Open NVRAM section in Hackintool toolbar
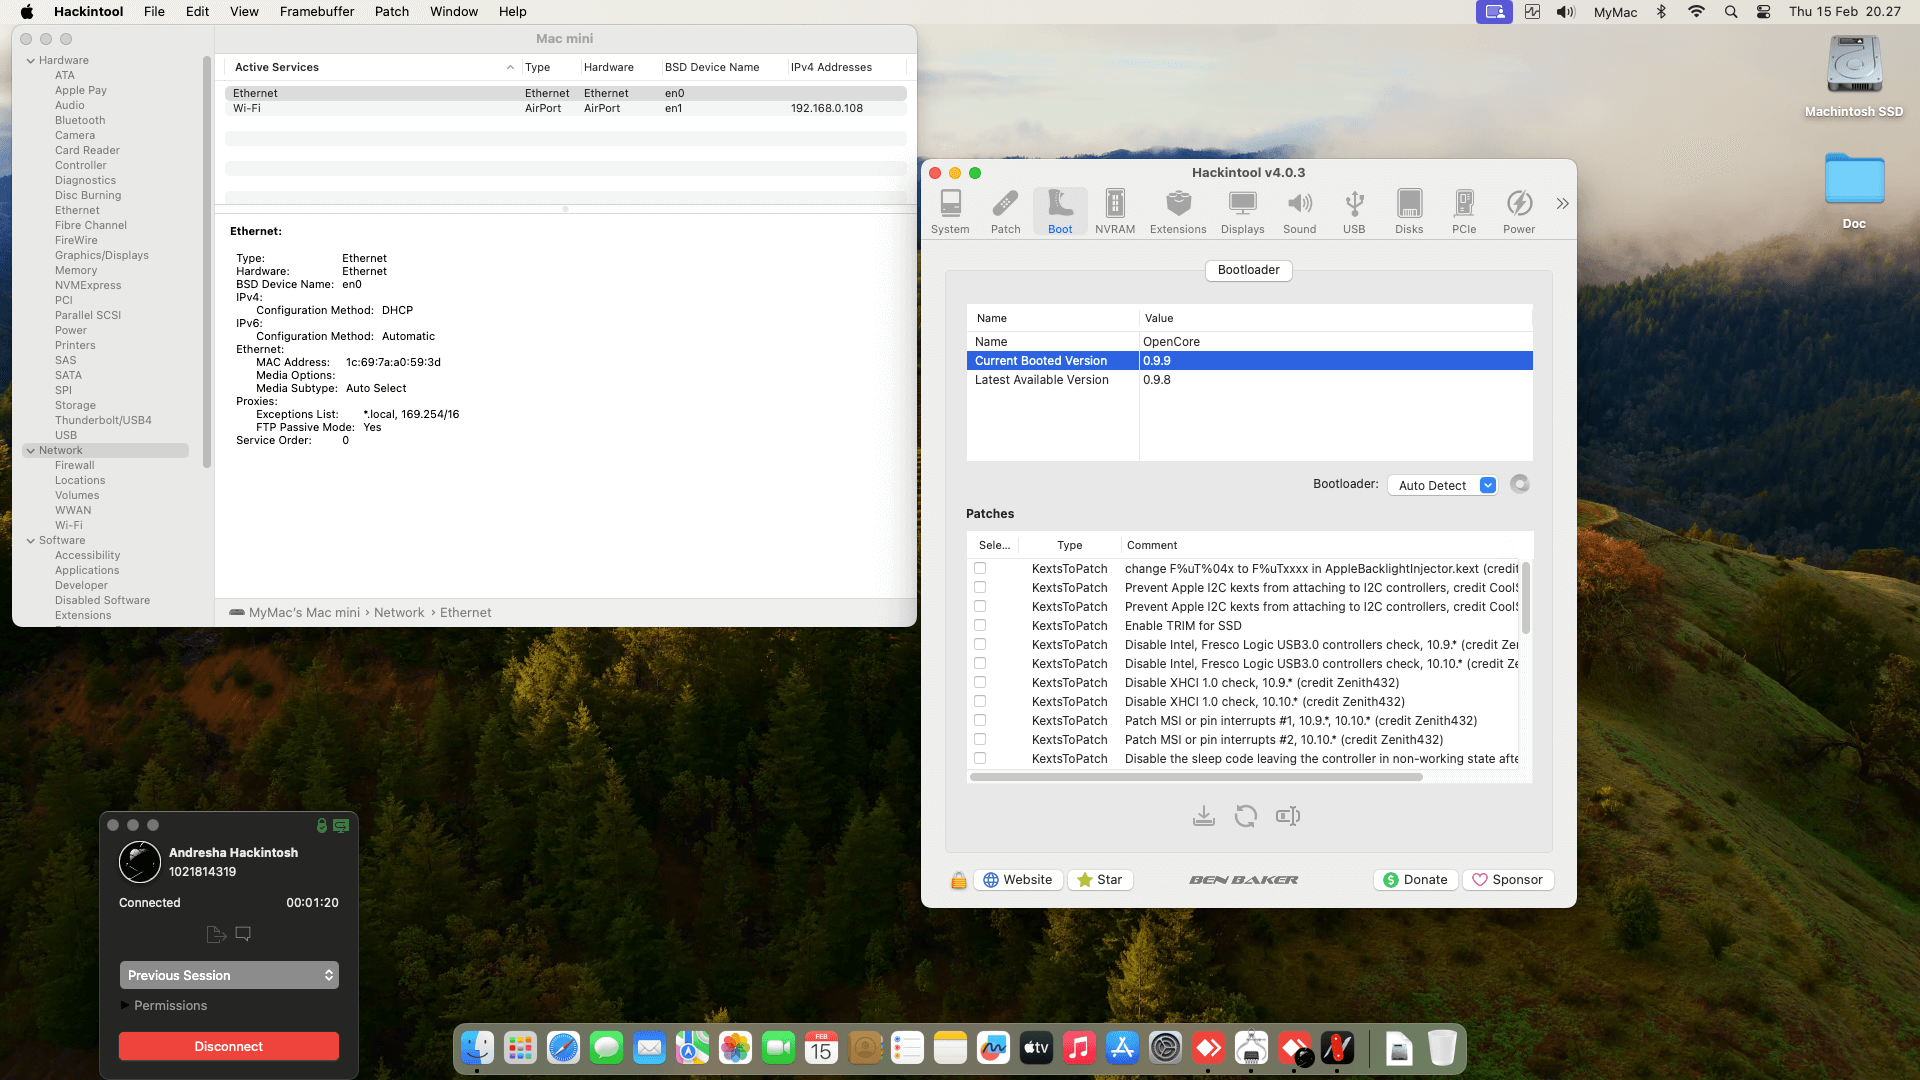Screen dimensions: 1920x1080 click(x=1115, y=211)
